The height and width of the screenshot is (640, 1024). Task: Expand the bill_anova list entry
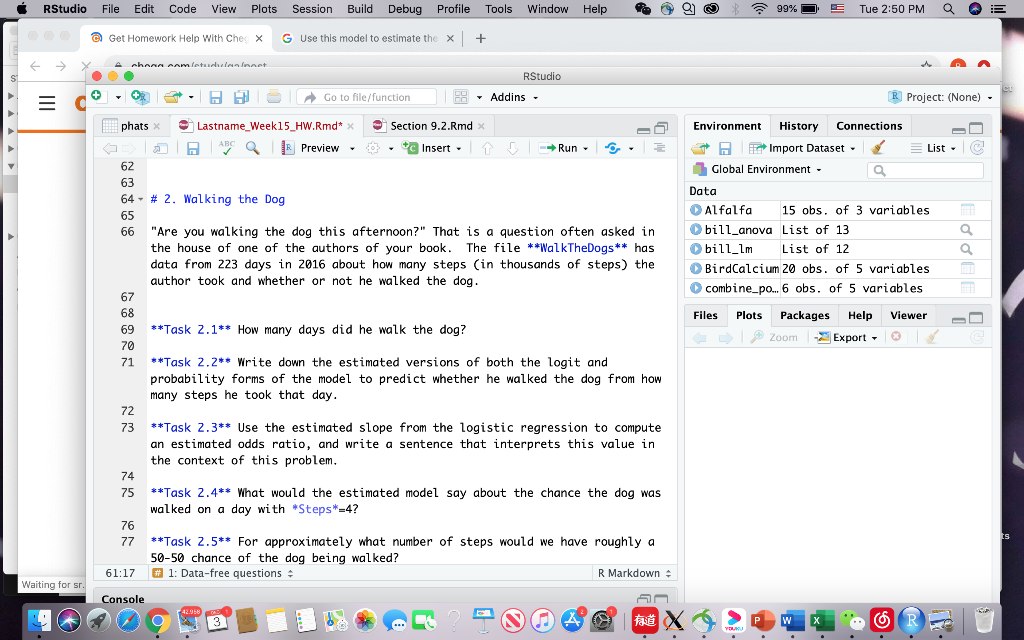click(697, 229)
